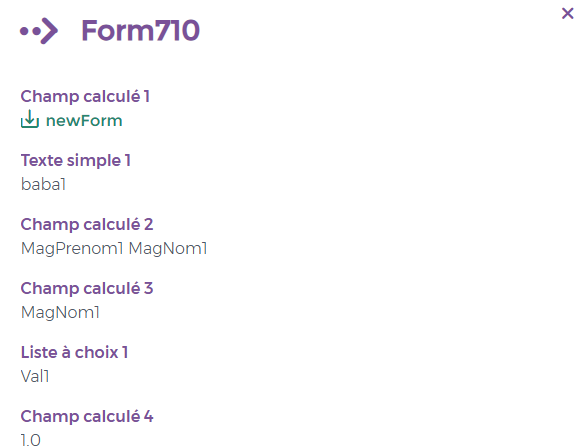Click the two dots of the logo
The height and width of the screenshot is (446, 580).
[x=30, y=31]
